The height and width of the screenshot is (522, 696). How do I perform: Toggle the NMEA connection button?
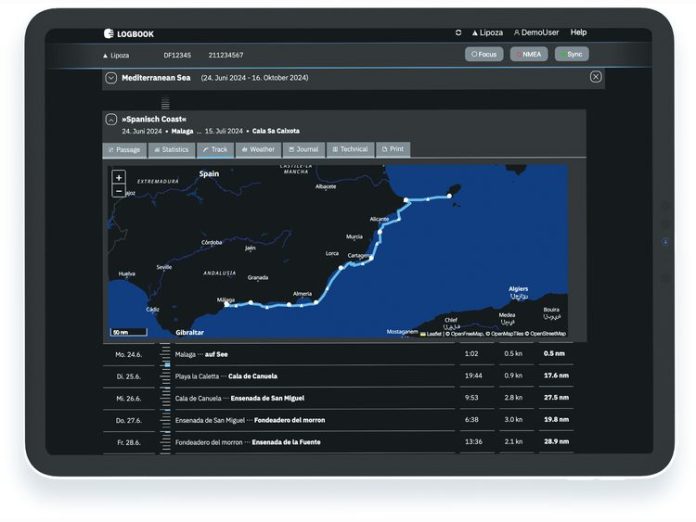pyautogui.click(x=529, y=54)
